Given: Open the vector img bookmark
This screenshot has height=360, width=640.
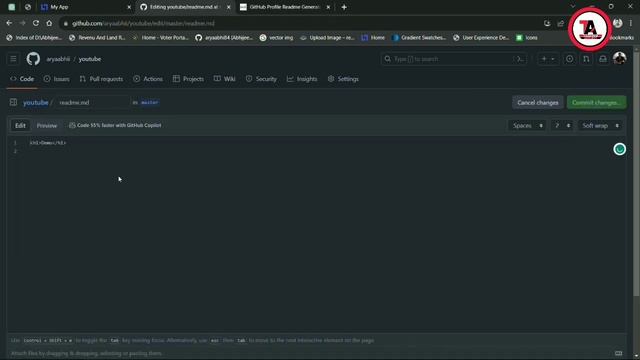Looking at the screenshot, I should point(276,38).
